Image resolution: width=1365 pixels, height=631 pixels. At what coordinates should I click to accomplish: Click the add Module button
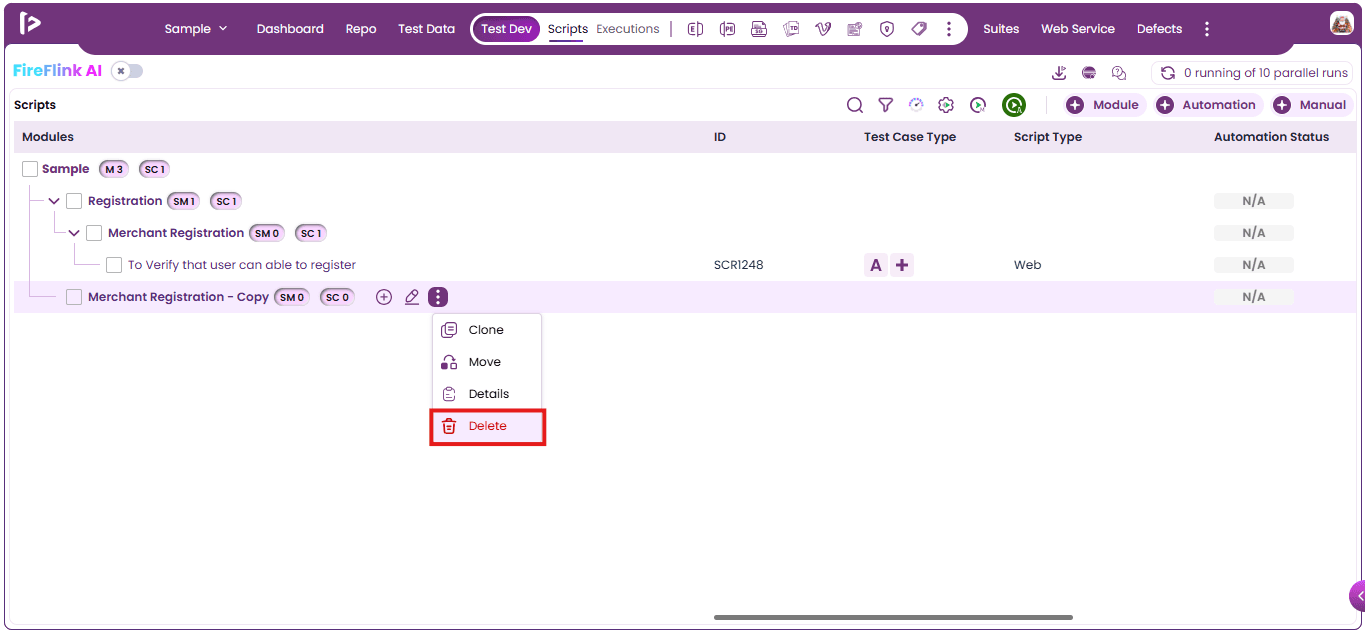coord(1104,105)
